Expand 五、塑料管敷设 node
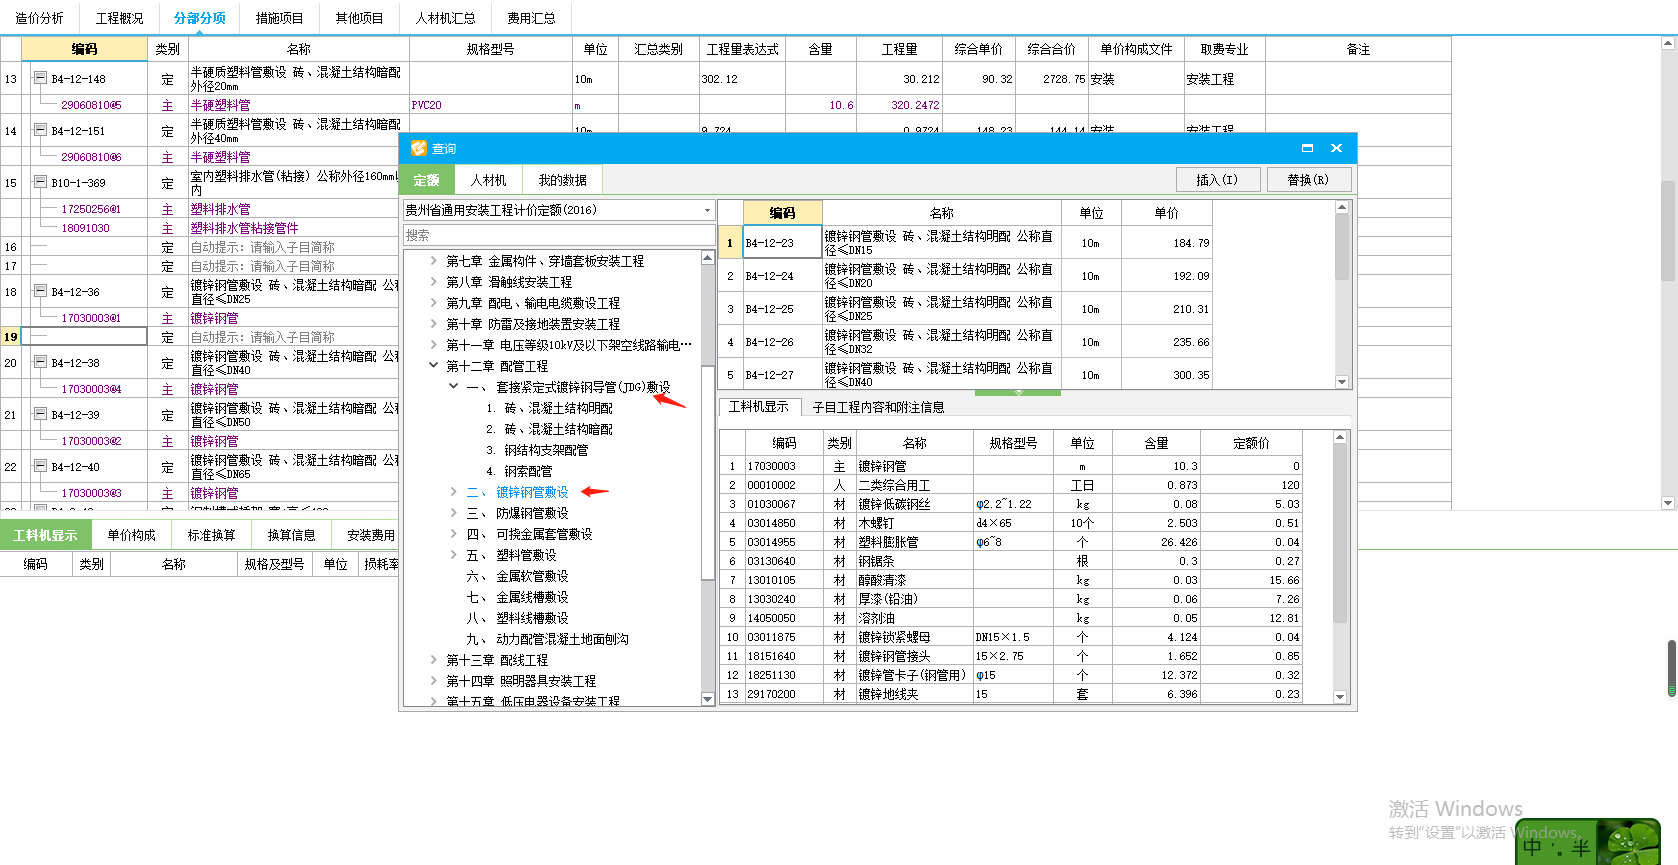1678x865 pixels. click(x=453, y=555)
